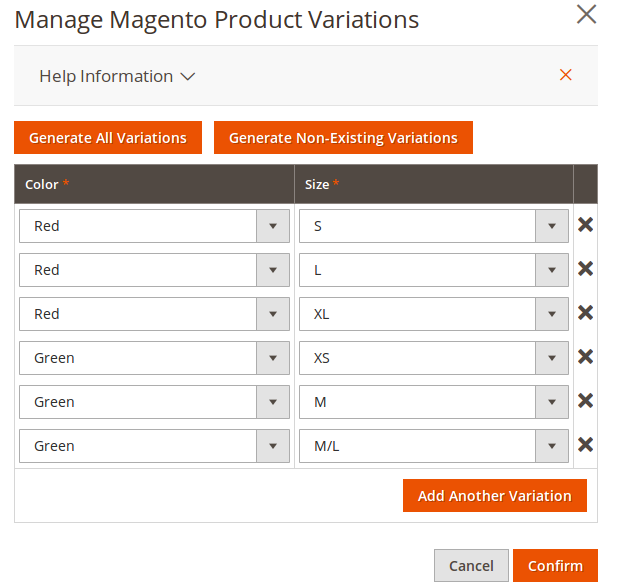Open the Size dropdown showing L
This screenshot has width=617, height=588.
pos(434,270)
